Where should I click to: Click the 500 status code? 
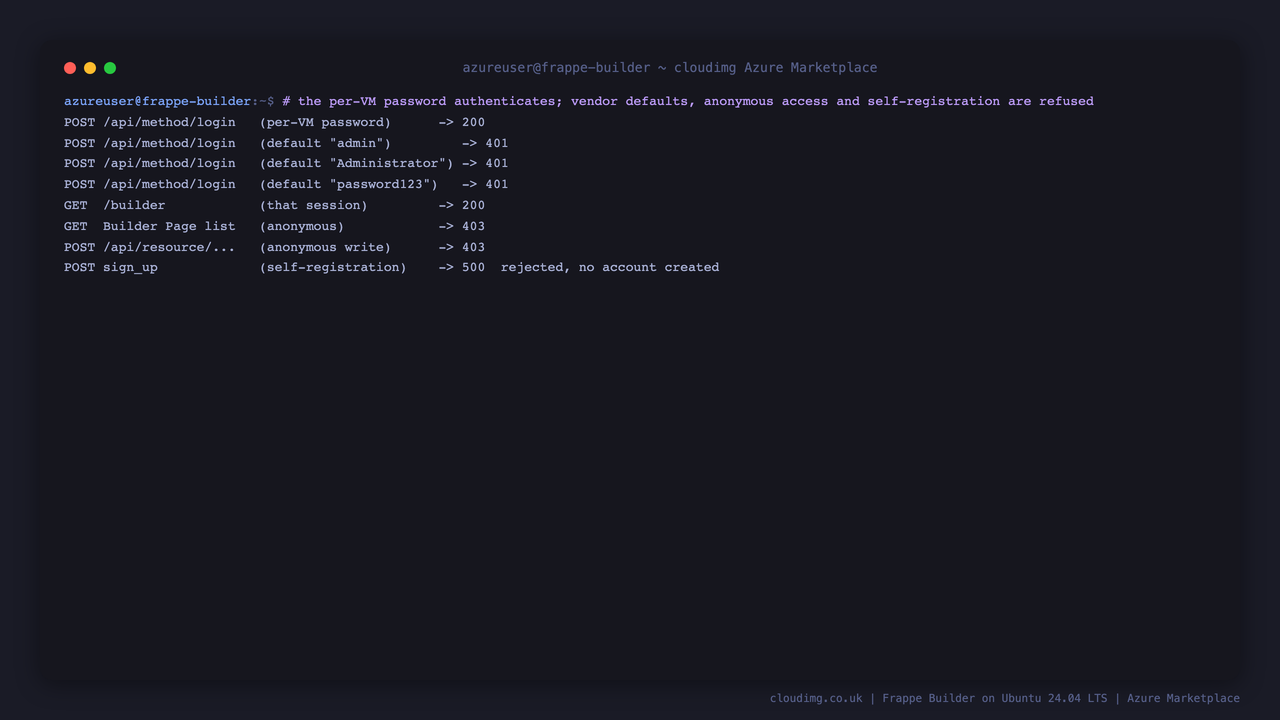tap(473, 267)
